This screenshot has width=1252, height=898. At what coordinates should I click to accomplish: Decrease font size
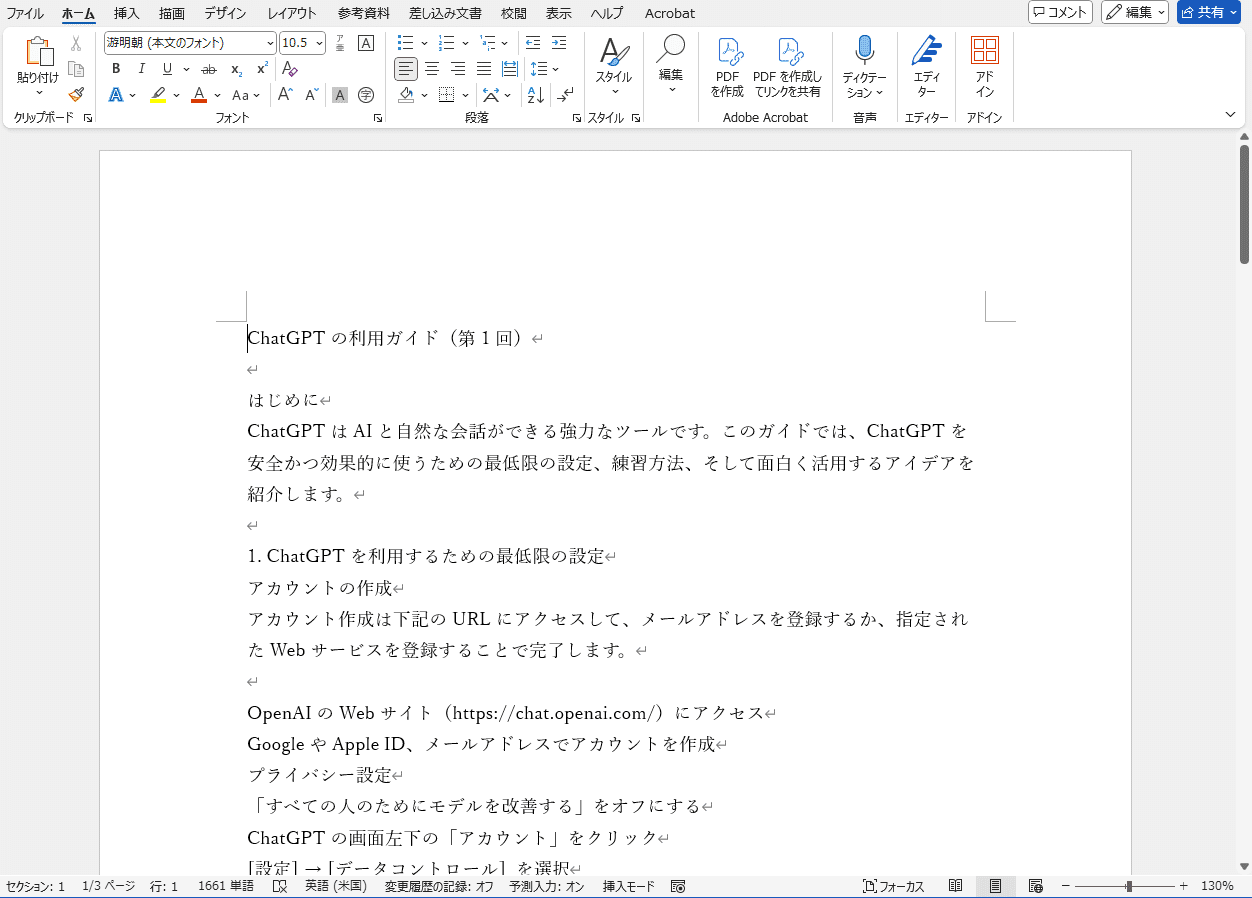coord(312,95)
